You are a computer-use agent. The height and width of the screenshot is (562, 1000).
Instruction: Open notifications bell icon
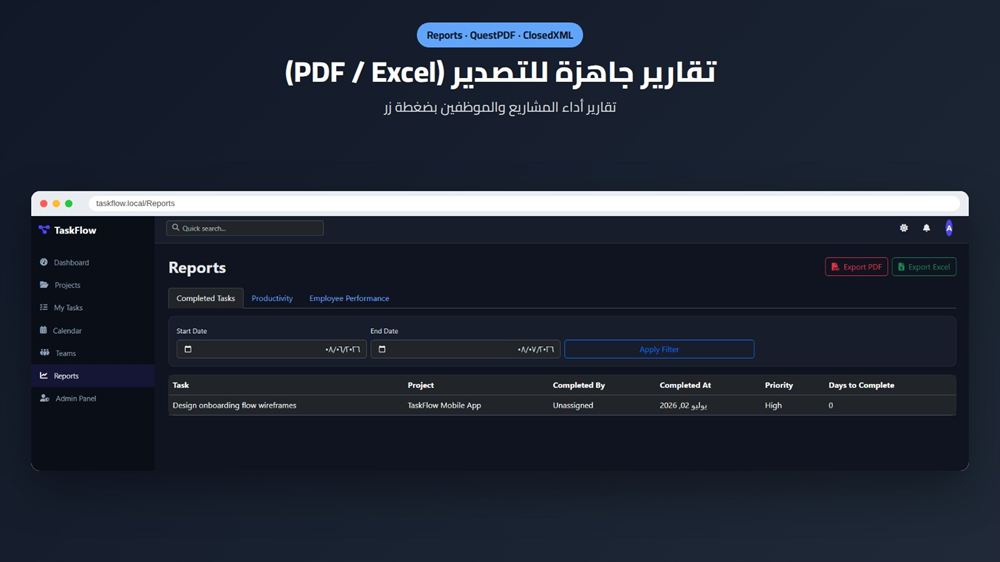tap(926, 228)
